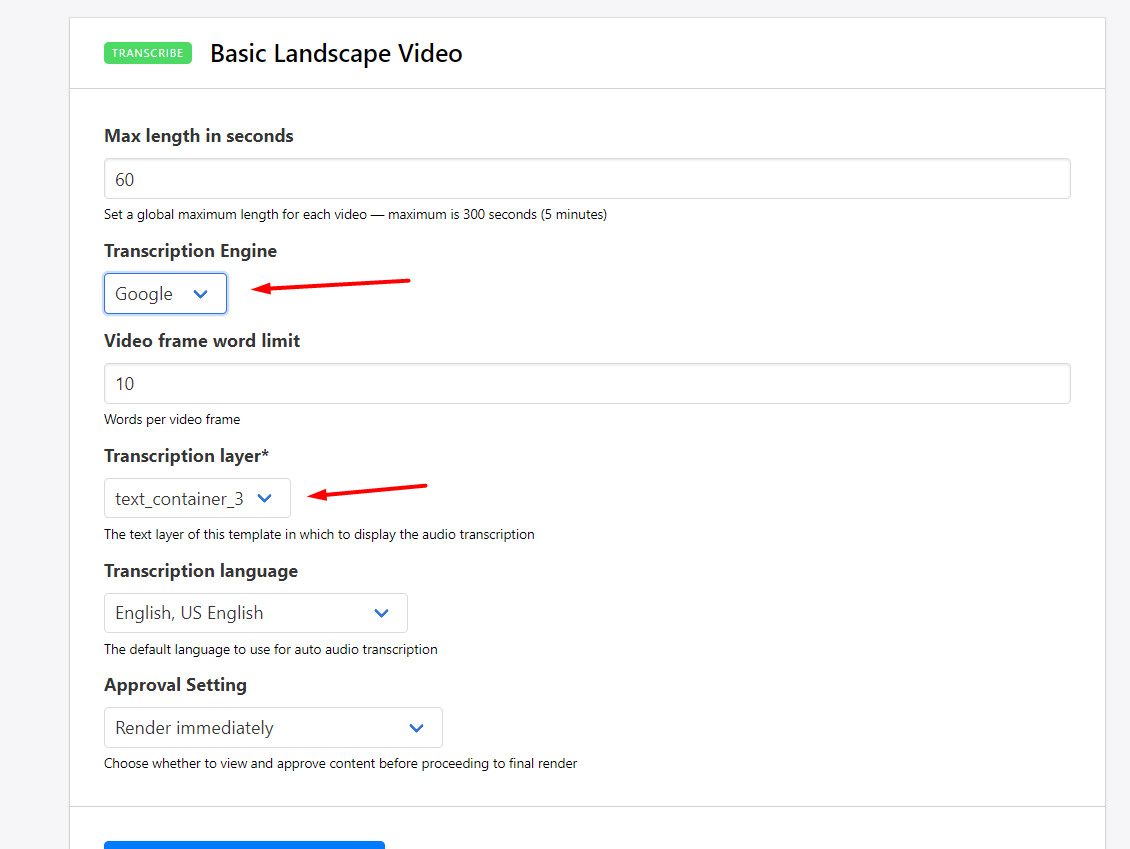Viewport: 1130px width, 849px height.
Task: Focus the Max length in seconds field
Action: (587, 179)
